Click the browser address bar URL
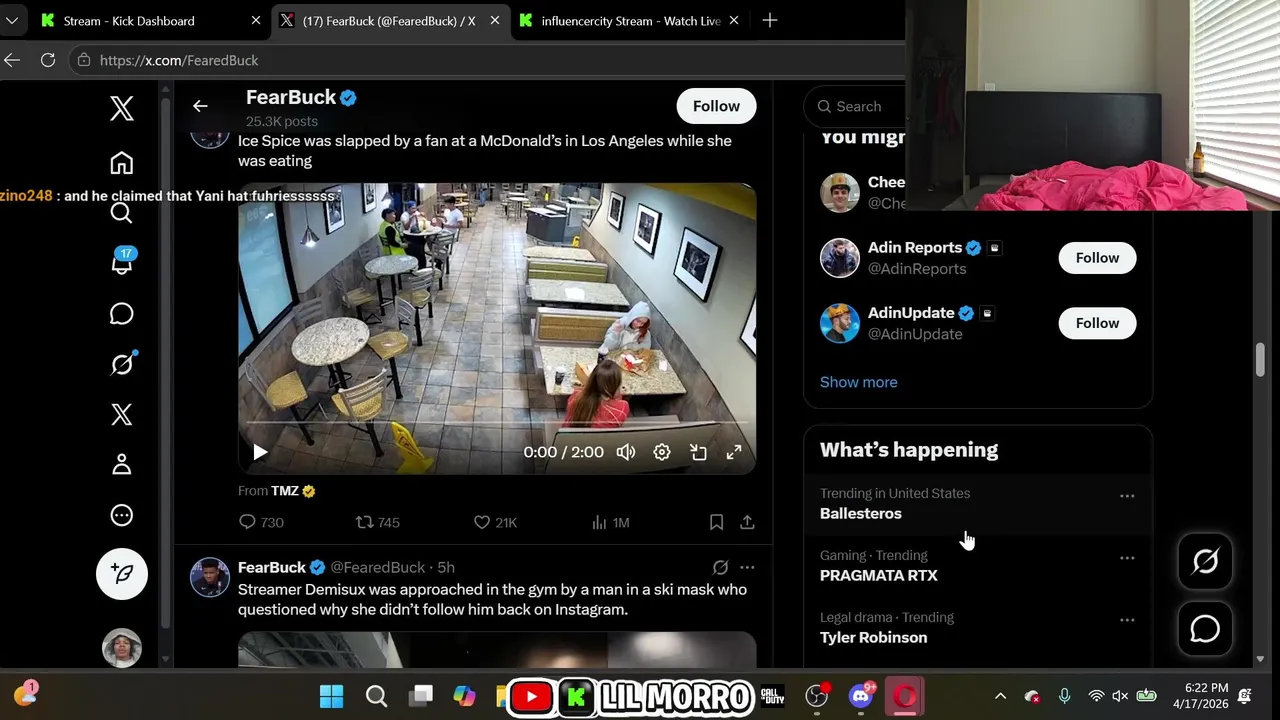This screenshot has height=720, width=1280. [179, 60]
